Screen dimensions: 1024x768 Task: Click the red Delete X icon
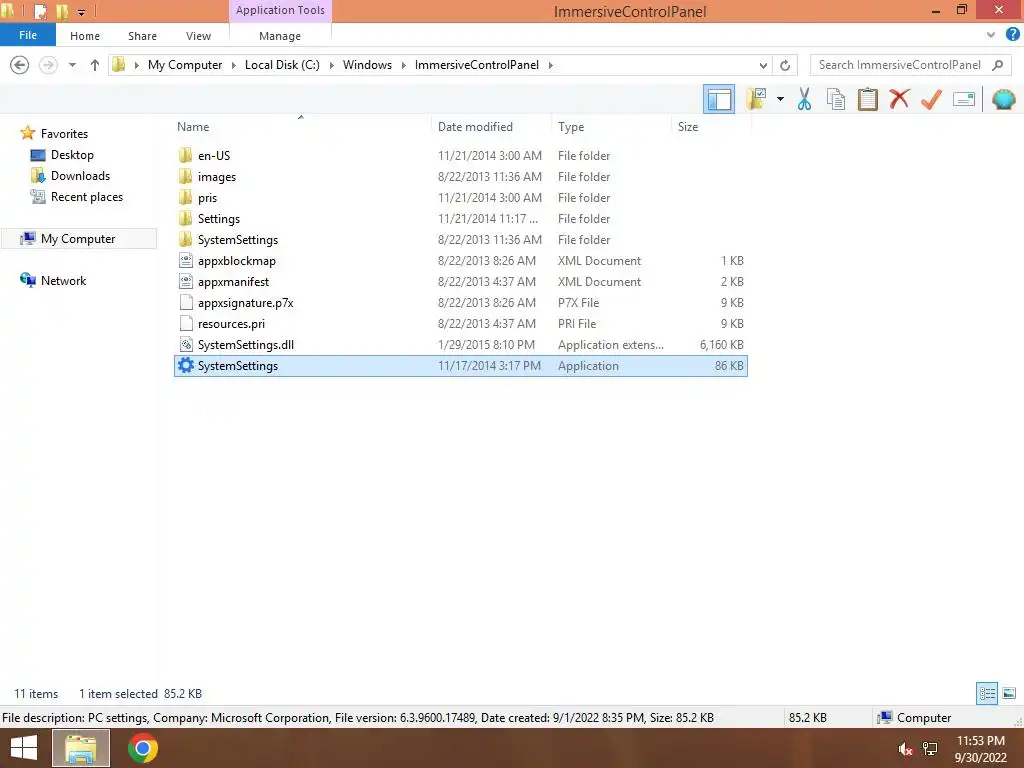tap(899, 99)
